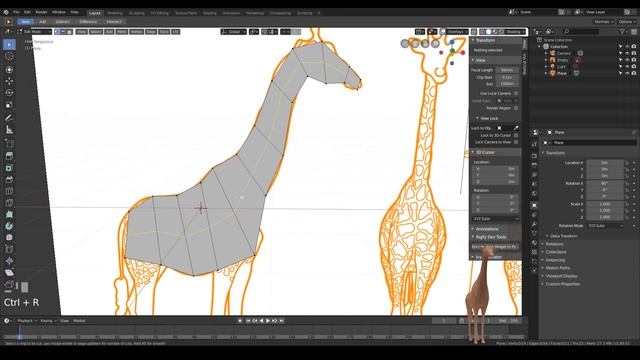The width and height of the screenshot is (640, 360).
Task: Hide the Plane object in viewport
Action: pos(627,73)
